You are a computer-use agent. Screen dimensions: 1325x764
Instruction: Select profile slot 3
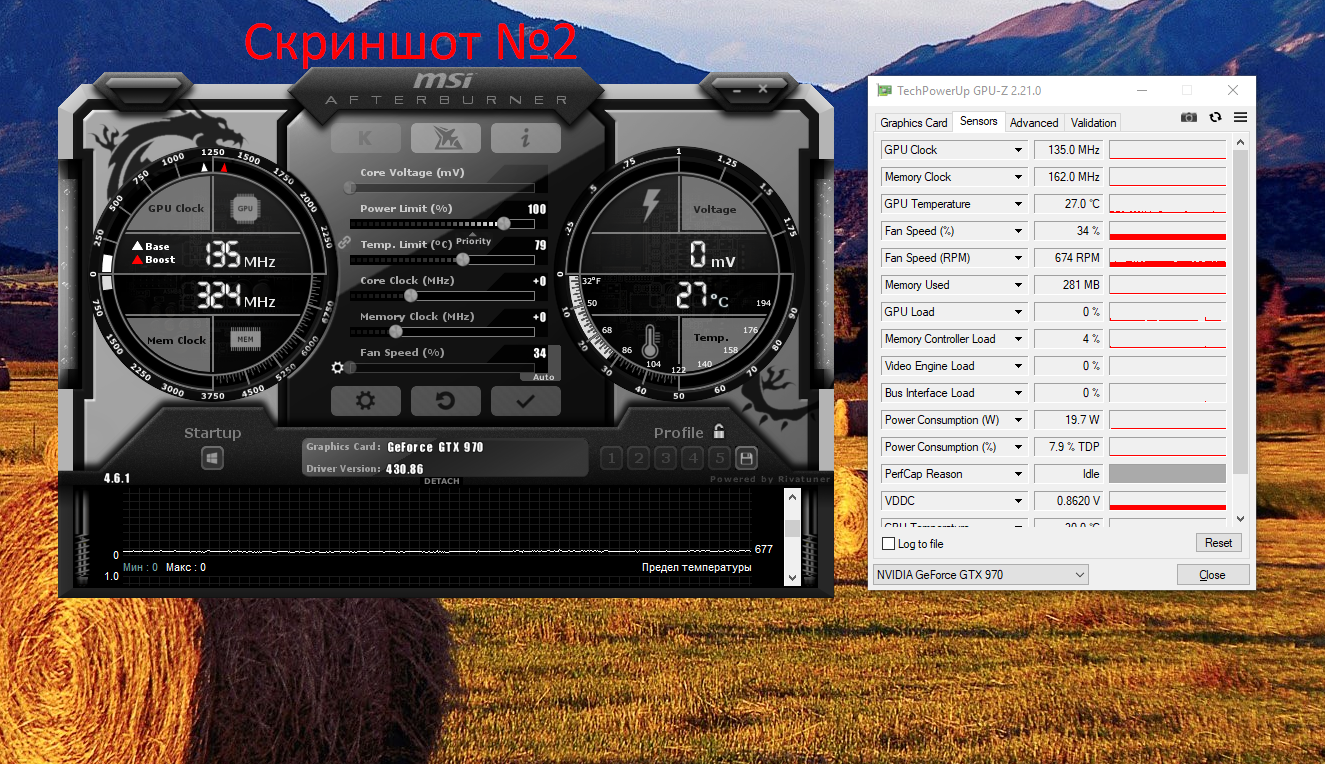click(x=665, y=458)
